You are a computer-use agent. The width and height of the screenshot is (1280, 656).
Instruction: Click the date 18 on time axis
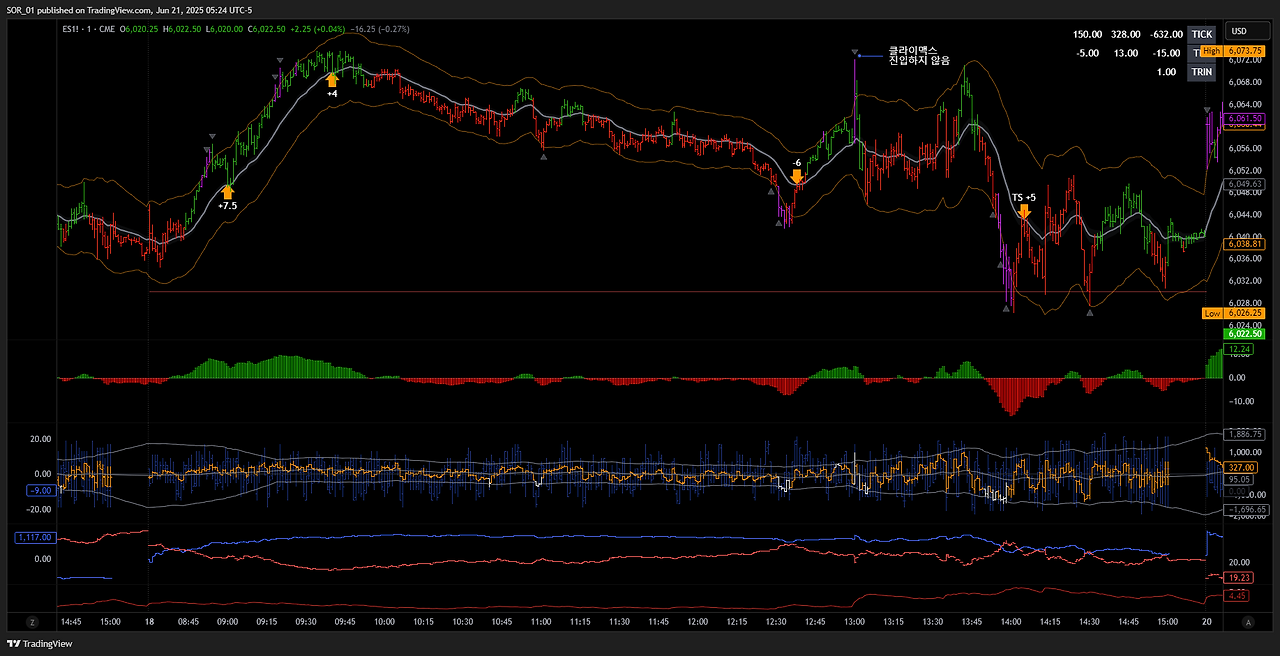click(x=149, y=622)
